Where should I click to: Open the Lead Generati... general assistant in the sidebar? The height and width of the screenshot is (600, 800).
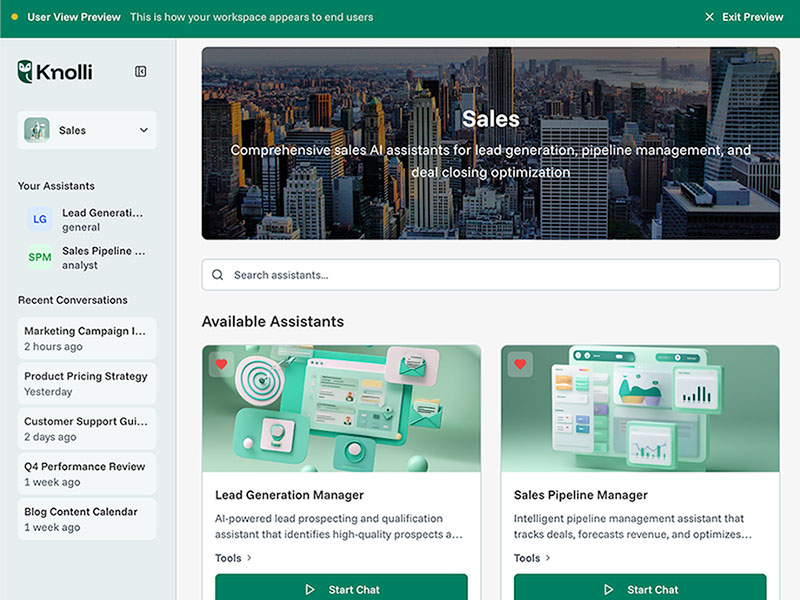tap(87, 219)
